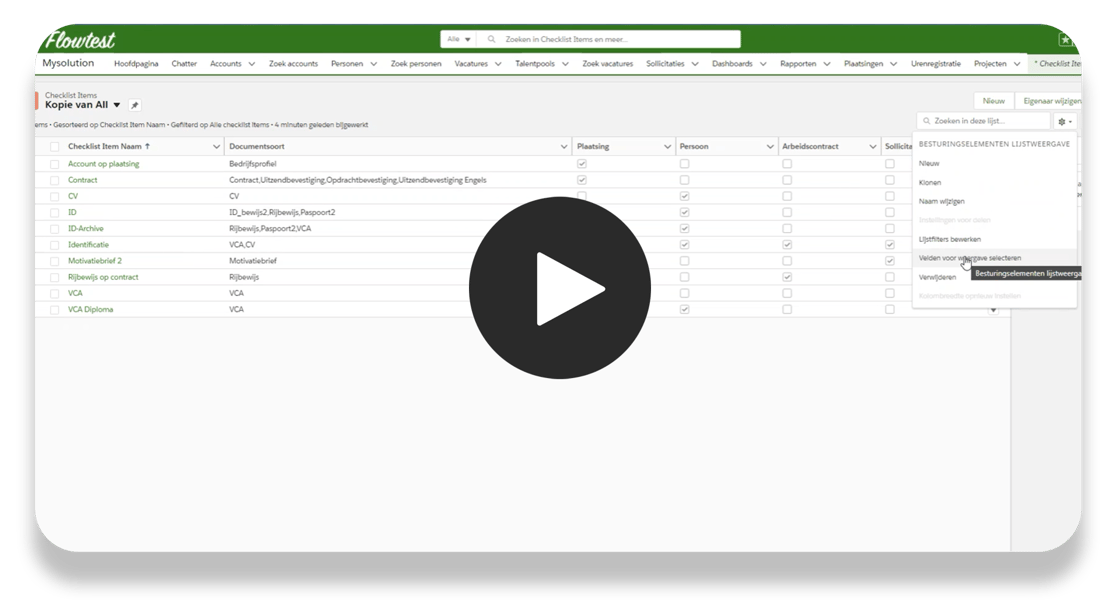Screen dimensions: 1120x609
Task: Select Lijstfilters bewerken menu entry
Action: click(994, 239)
